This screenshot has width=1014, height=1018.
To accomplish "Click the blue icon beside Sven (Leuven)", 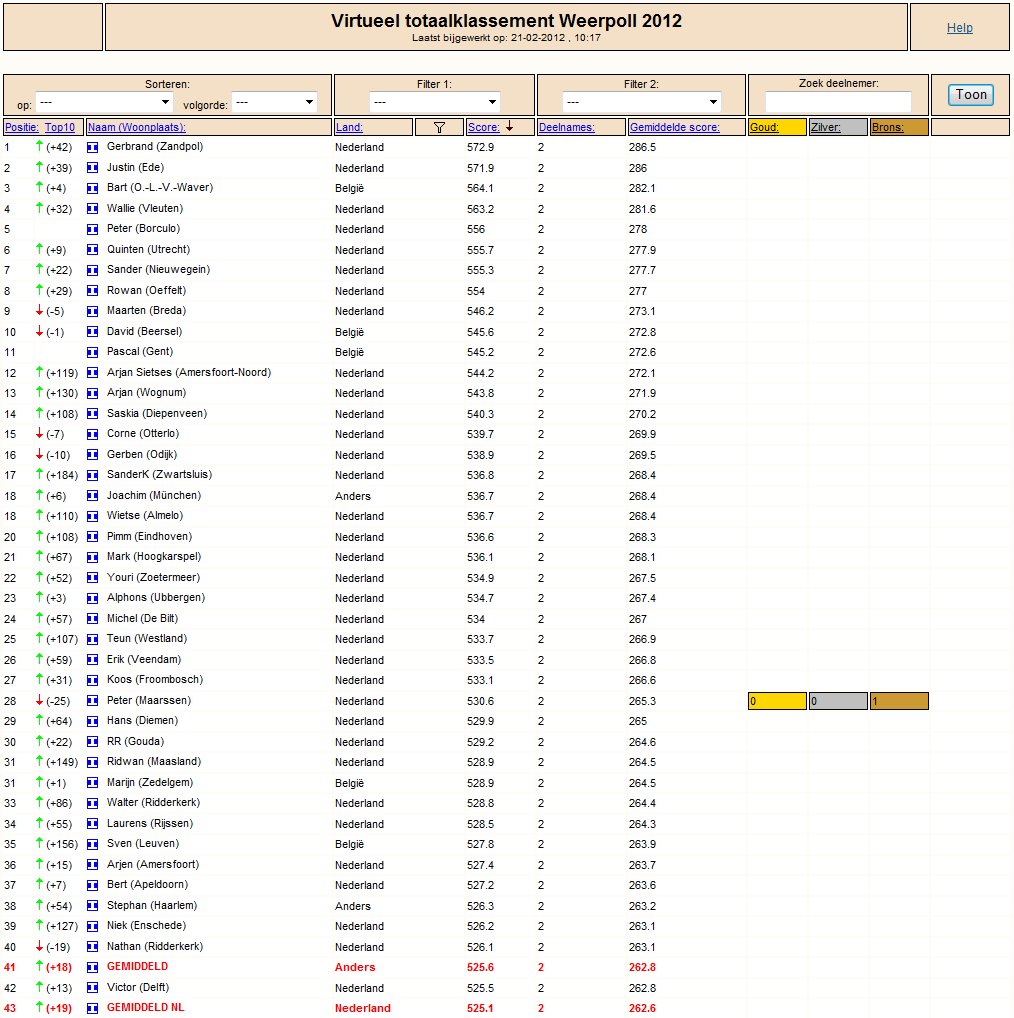I will pos(93,844).
